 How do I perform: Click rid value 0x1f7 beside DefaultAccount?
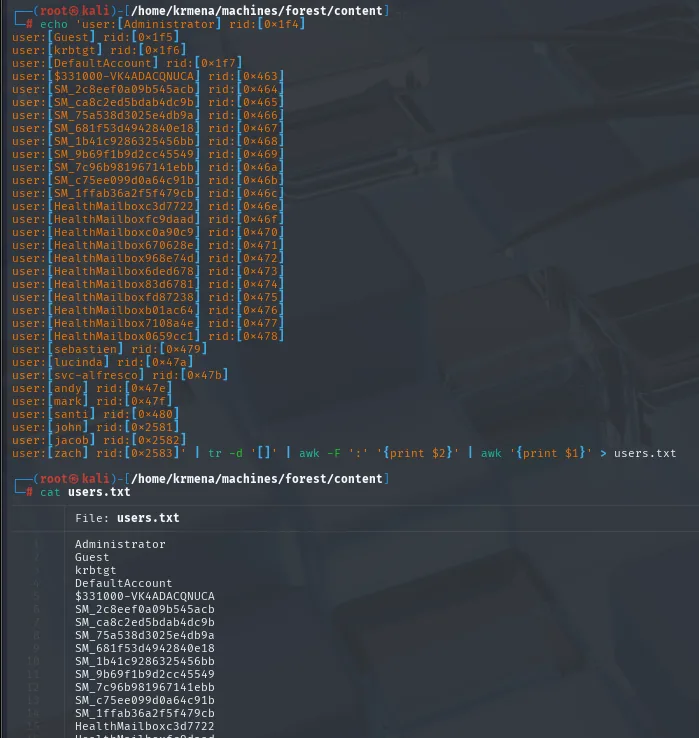tap(218, 63)
